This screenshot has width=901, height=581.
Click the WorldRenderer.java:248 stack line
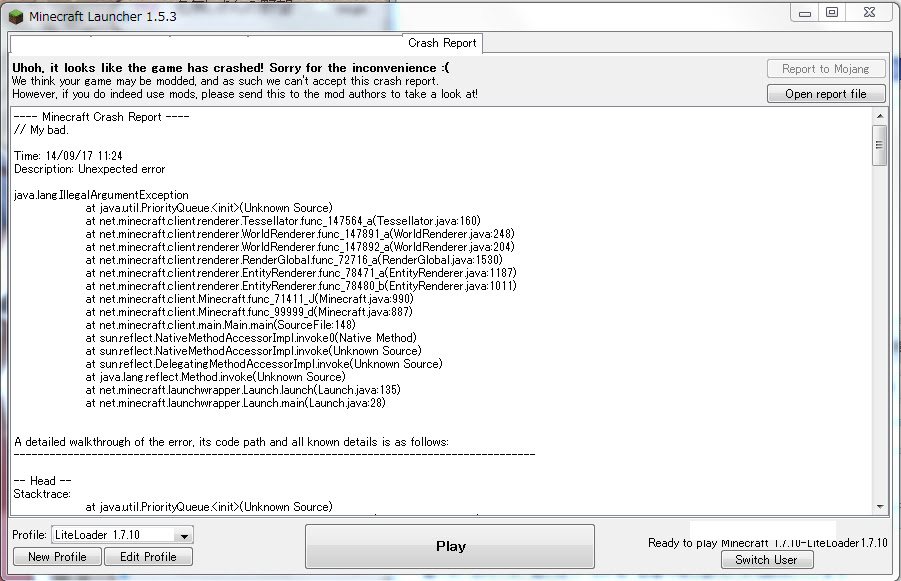click(x=300, y=234)
